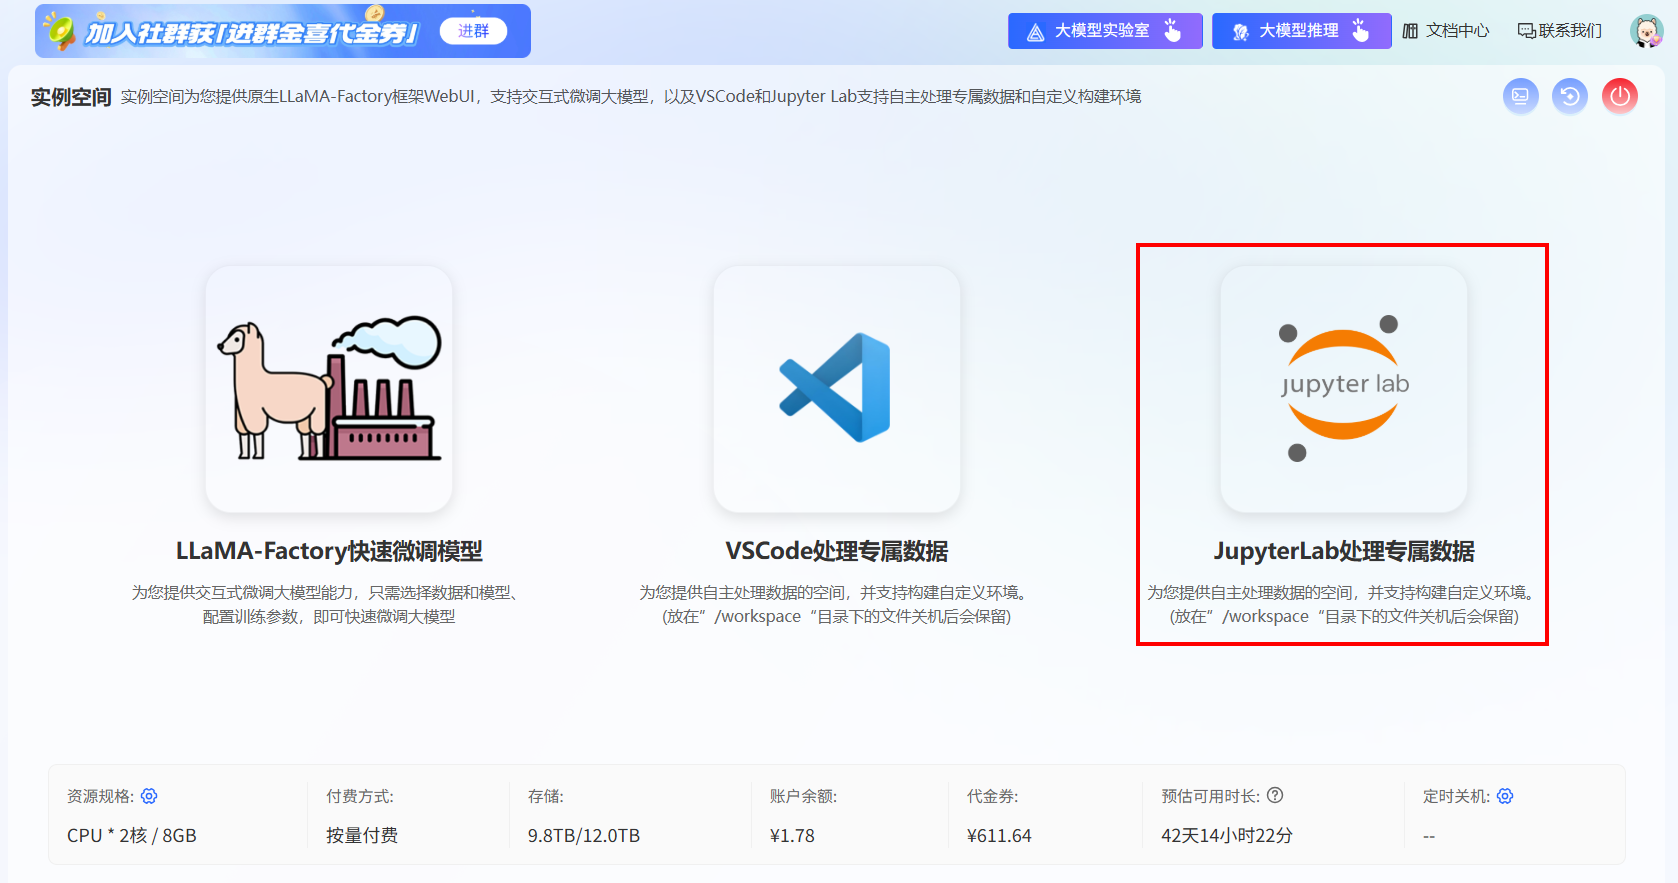The height and width of the screenshot is (883, 1678).
Task: Open 联系我们 in the top navigation
Action: (x=1560, y=31)
